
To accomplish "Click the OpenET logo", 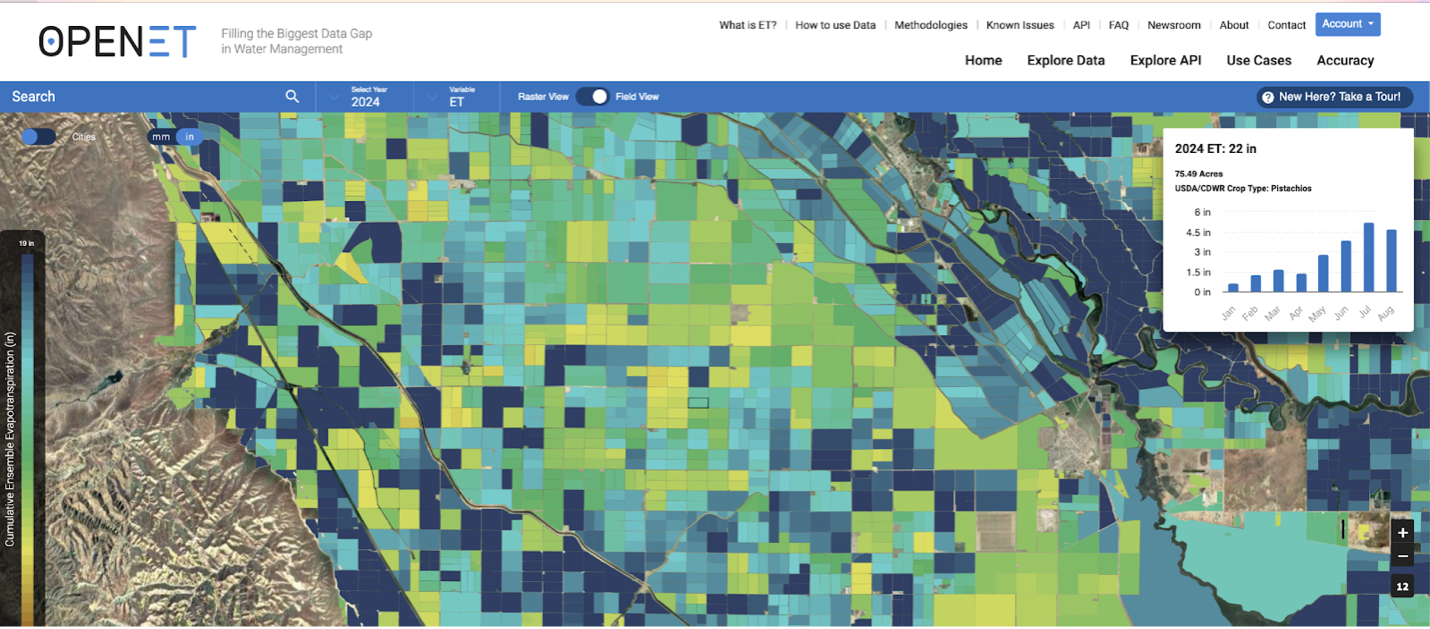I will pyautogui.click(x=113, y=41).
